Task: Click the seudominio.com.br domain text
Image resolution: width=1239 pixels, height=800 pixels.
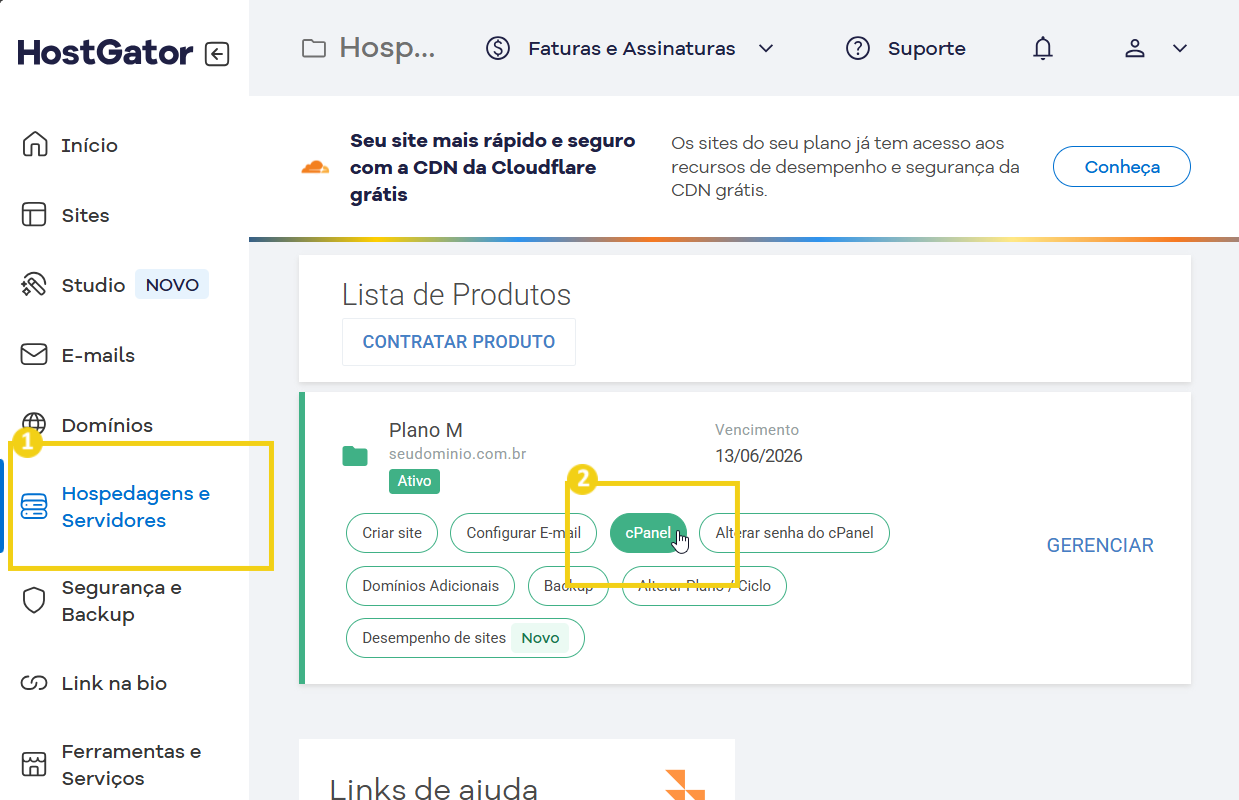Action: tap(458, 454)
